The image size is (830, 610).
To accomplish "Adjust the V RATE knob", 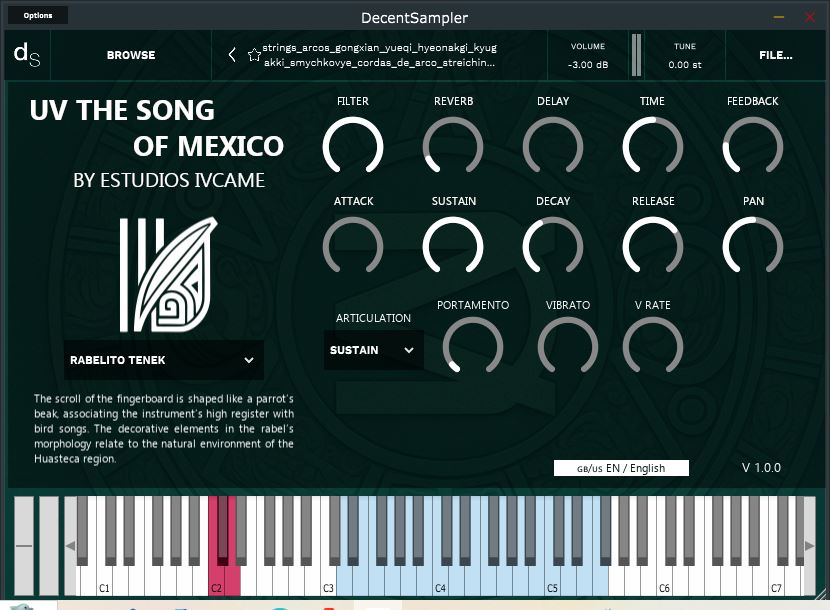I will click(653, 347).
